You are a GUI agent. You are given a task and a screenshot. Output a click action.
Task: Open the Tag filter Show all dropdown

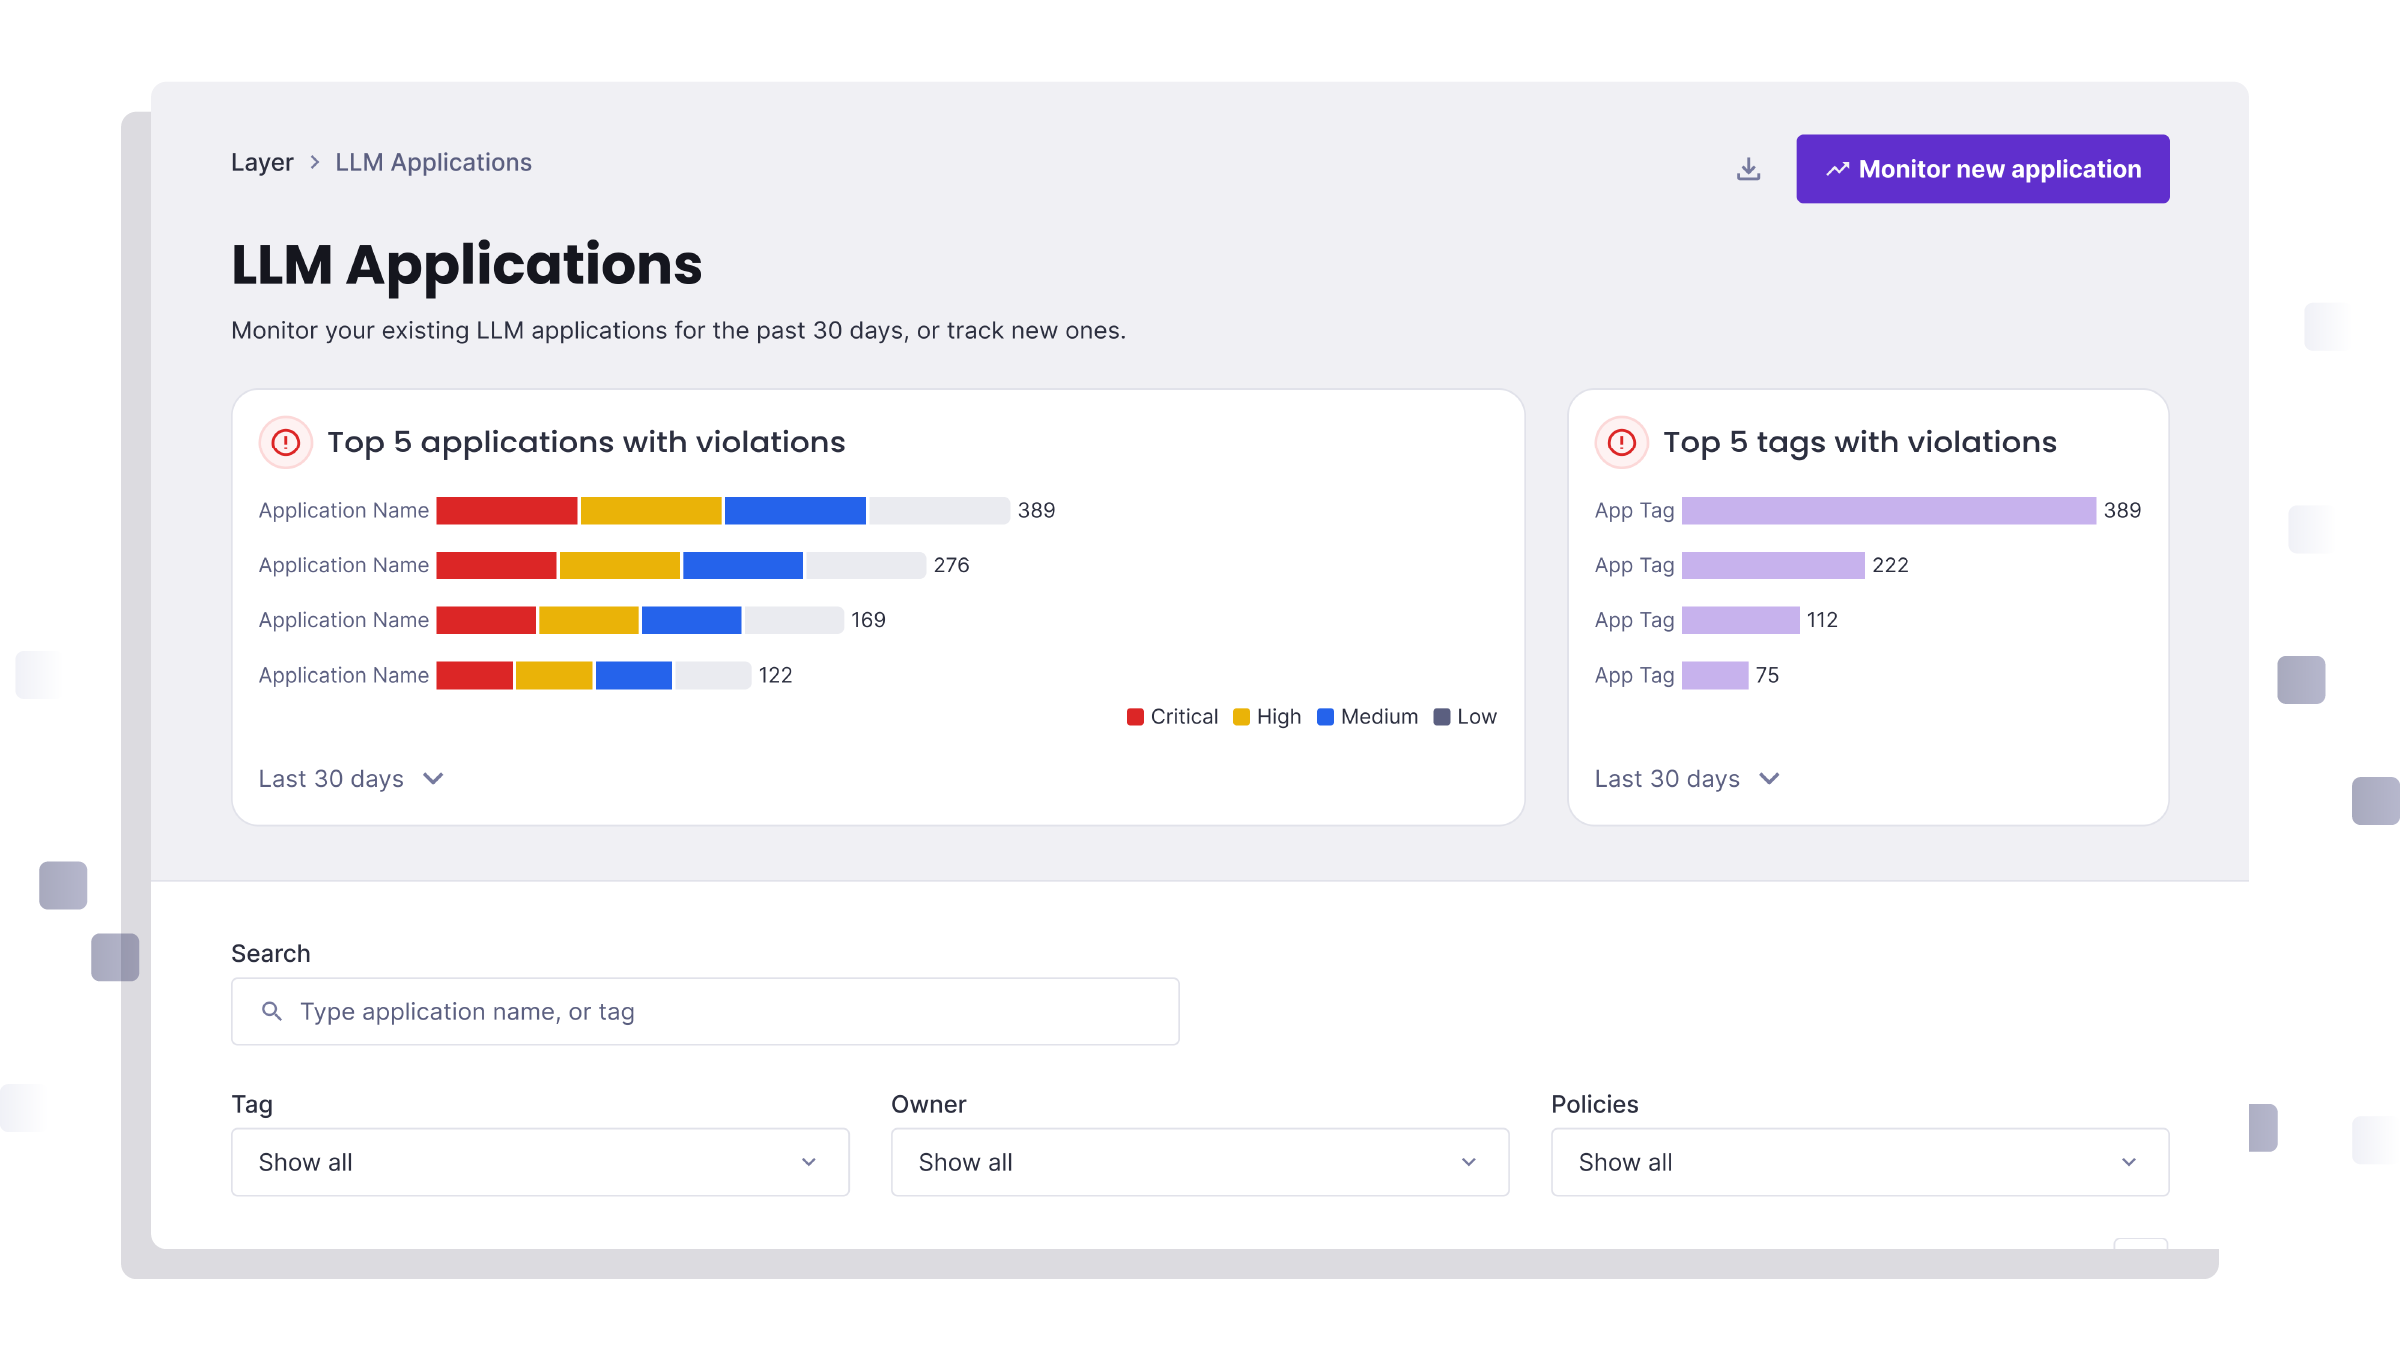click(539, 1162)
